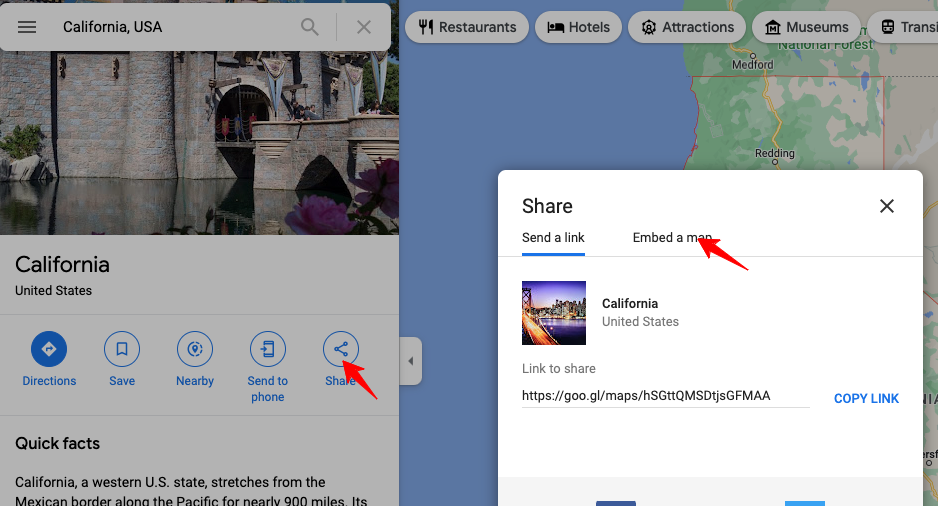Click the California thumbnail in Share dialog

coord(554,313)
